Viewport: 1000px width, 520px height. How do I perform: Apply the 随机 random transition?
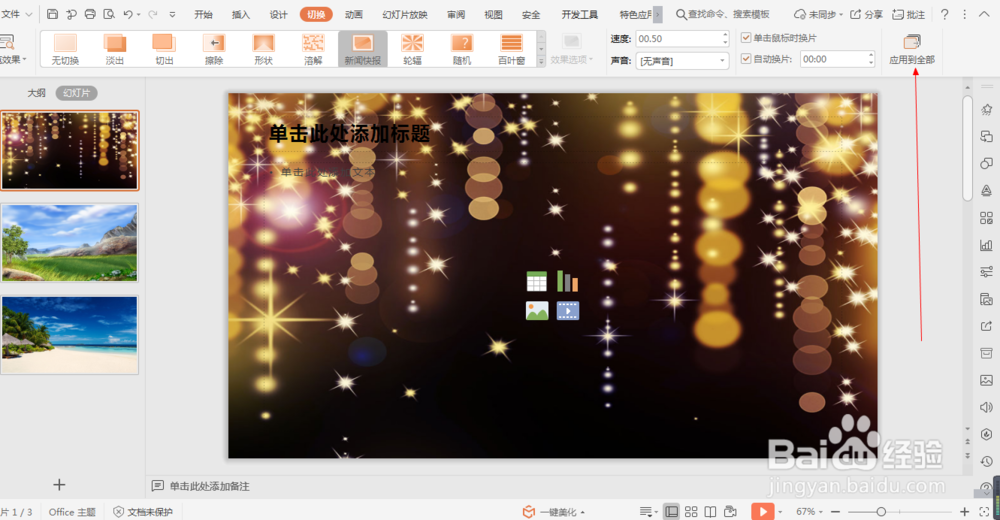[462, 50]
